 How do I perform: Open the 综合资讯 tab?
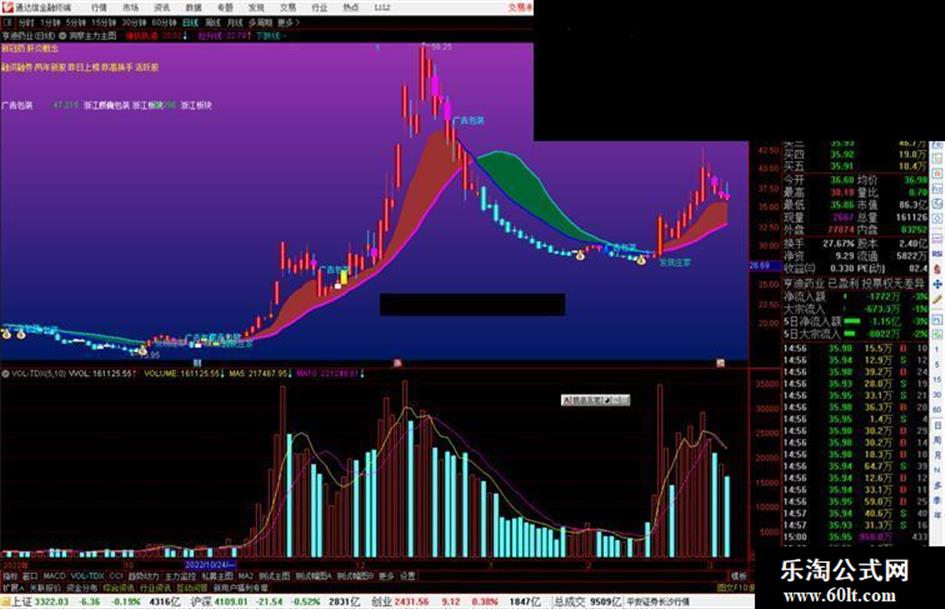point(119,587)
